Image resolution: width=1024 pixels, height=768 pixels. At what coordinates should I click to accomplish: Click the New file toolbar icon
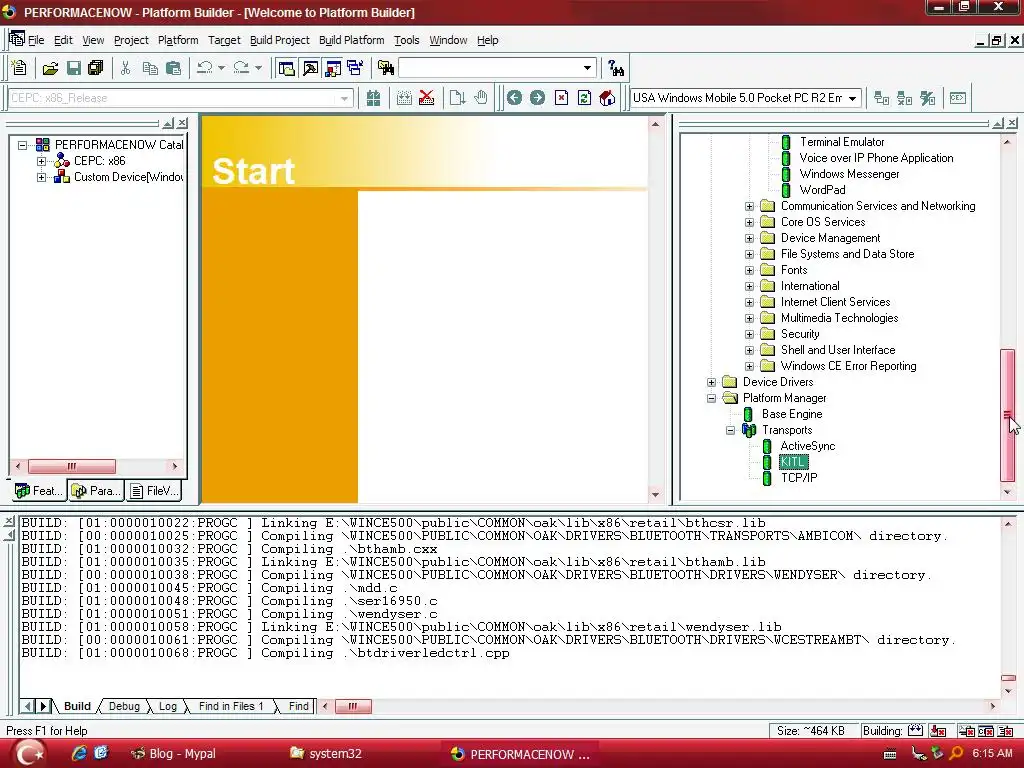[x=19, y=68]
